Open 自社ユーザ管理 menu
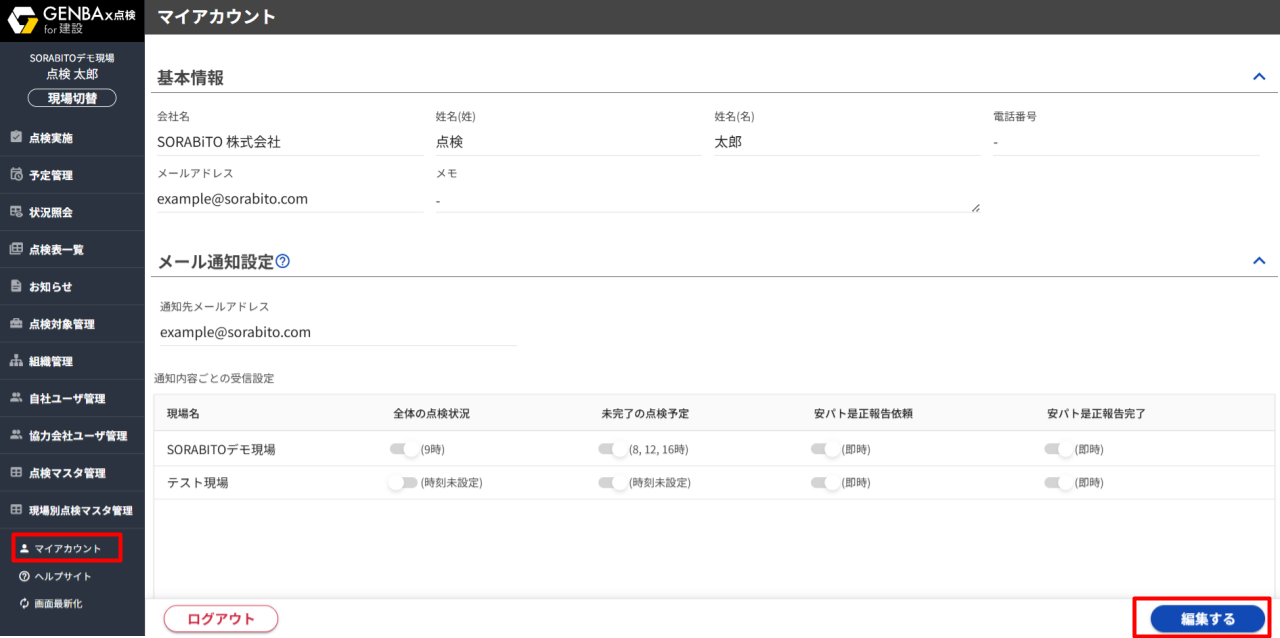 click(67, 399)
